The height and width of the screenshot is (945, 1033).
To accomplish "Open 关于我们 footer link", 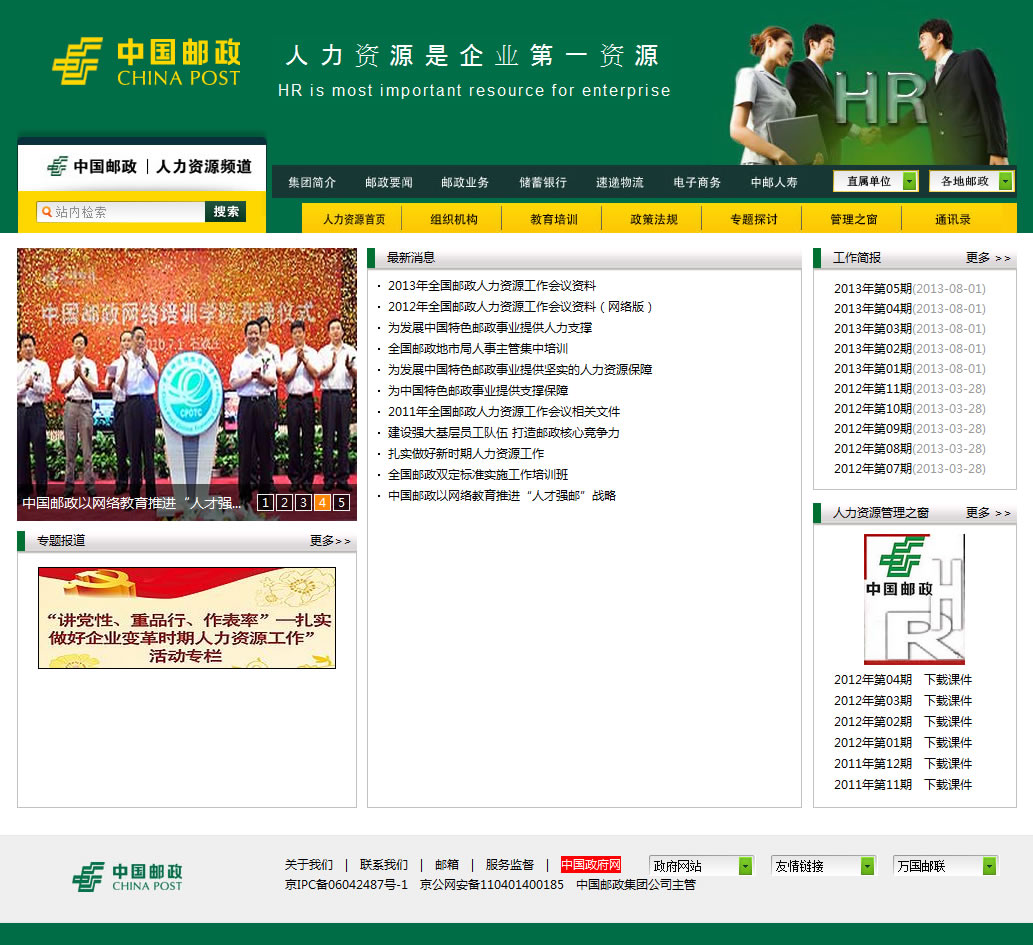I will pos(309,865).
